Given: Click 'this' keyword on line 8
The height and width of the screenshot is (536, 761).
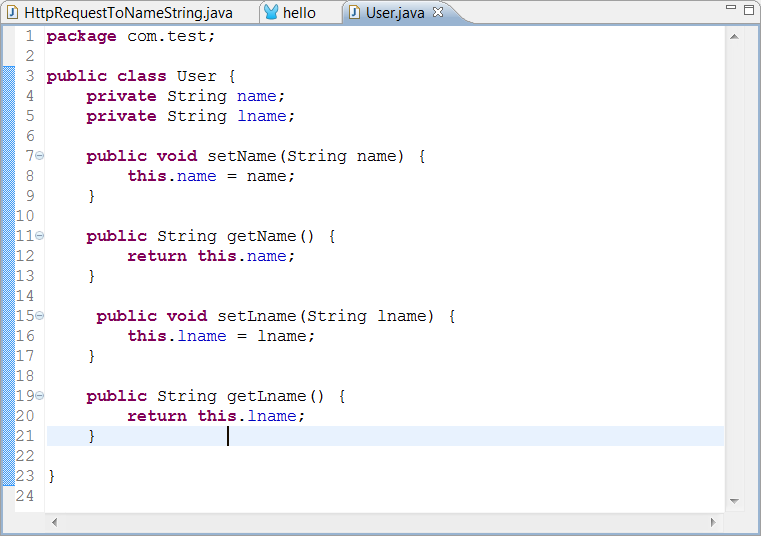Looking at the screenshot, I should click(147, 176).
